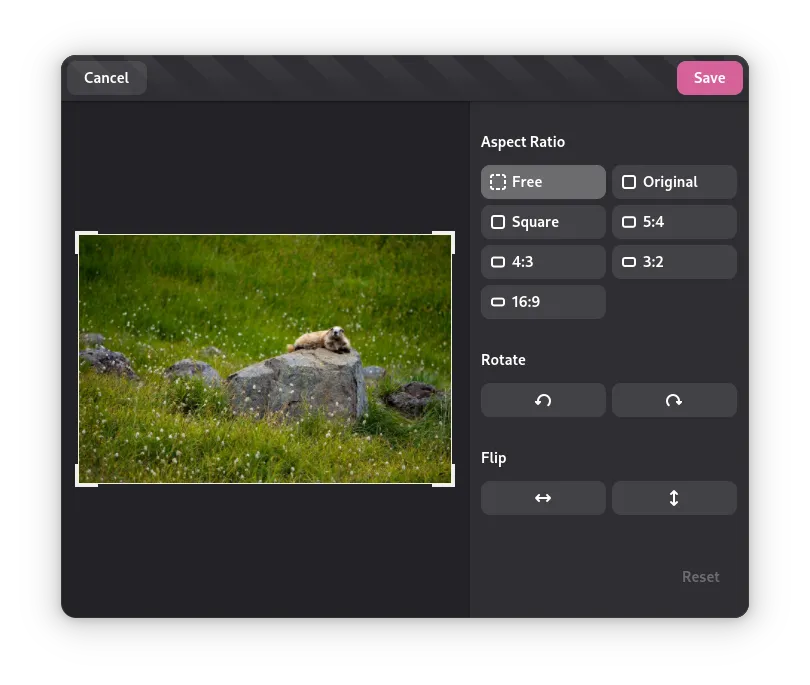Screen dimensions: 810x685
Task: Click the bottom-left crop handle
Action: coord(79,482)
